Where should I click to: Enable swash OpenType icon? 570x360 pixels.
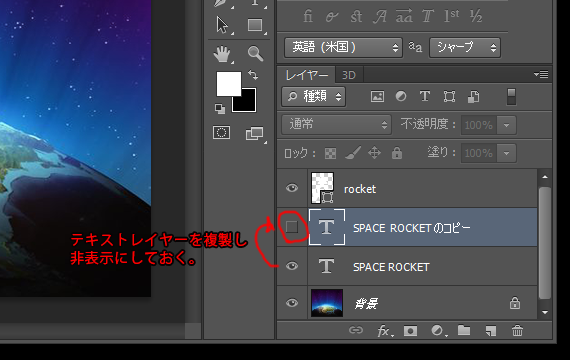pyautogui.click(x=380, y=17)
